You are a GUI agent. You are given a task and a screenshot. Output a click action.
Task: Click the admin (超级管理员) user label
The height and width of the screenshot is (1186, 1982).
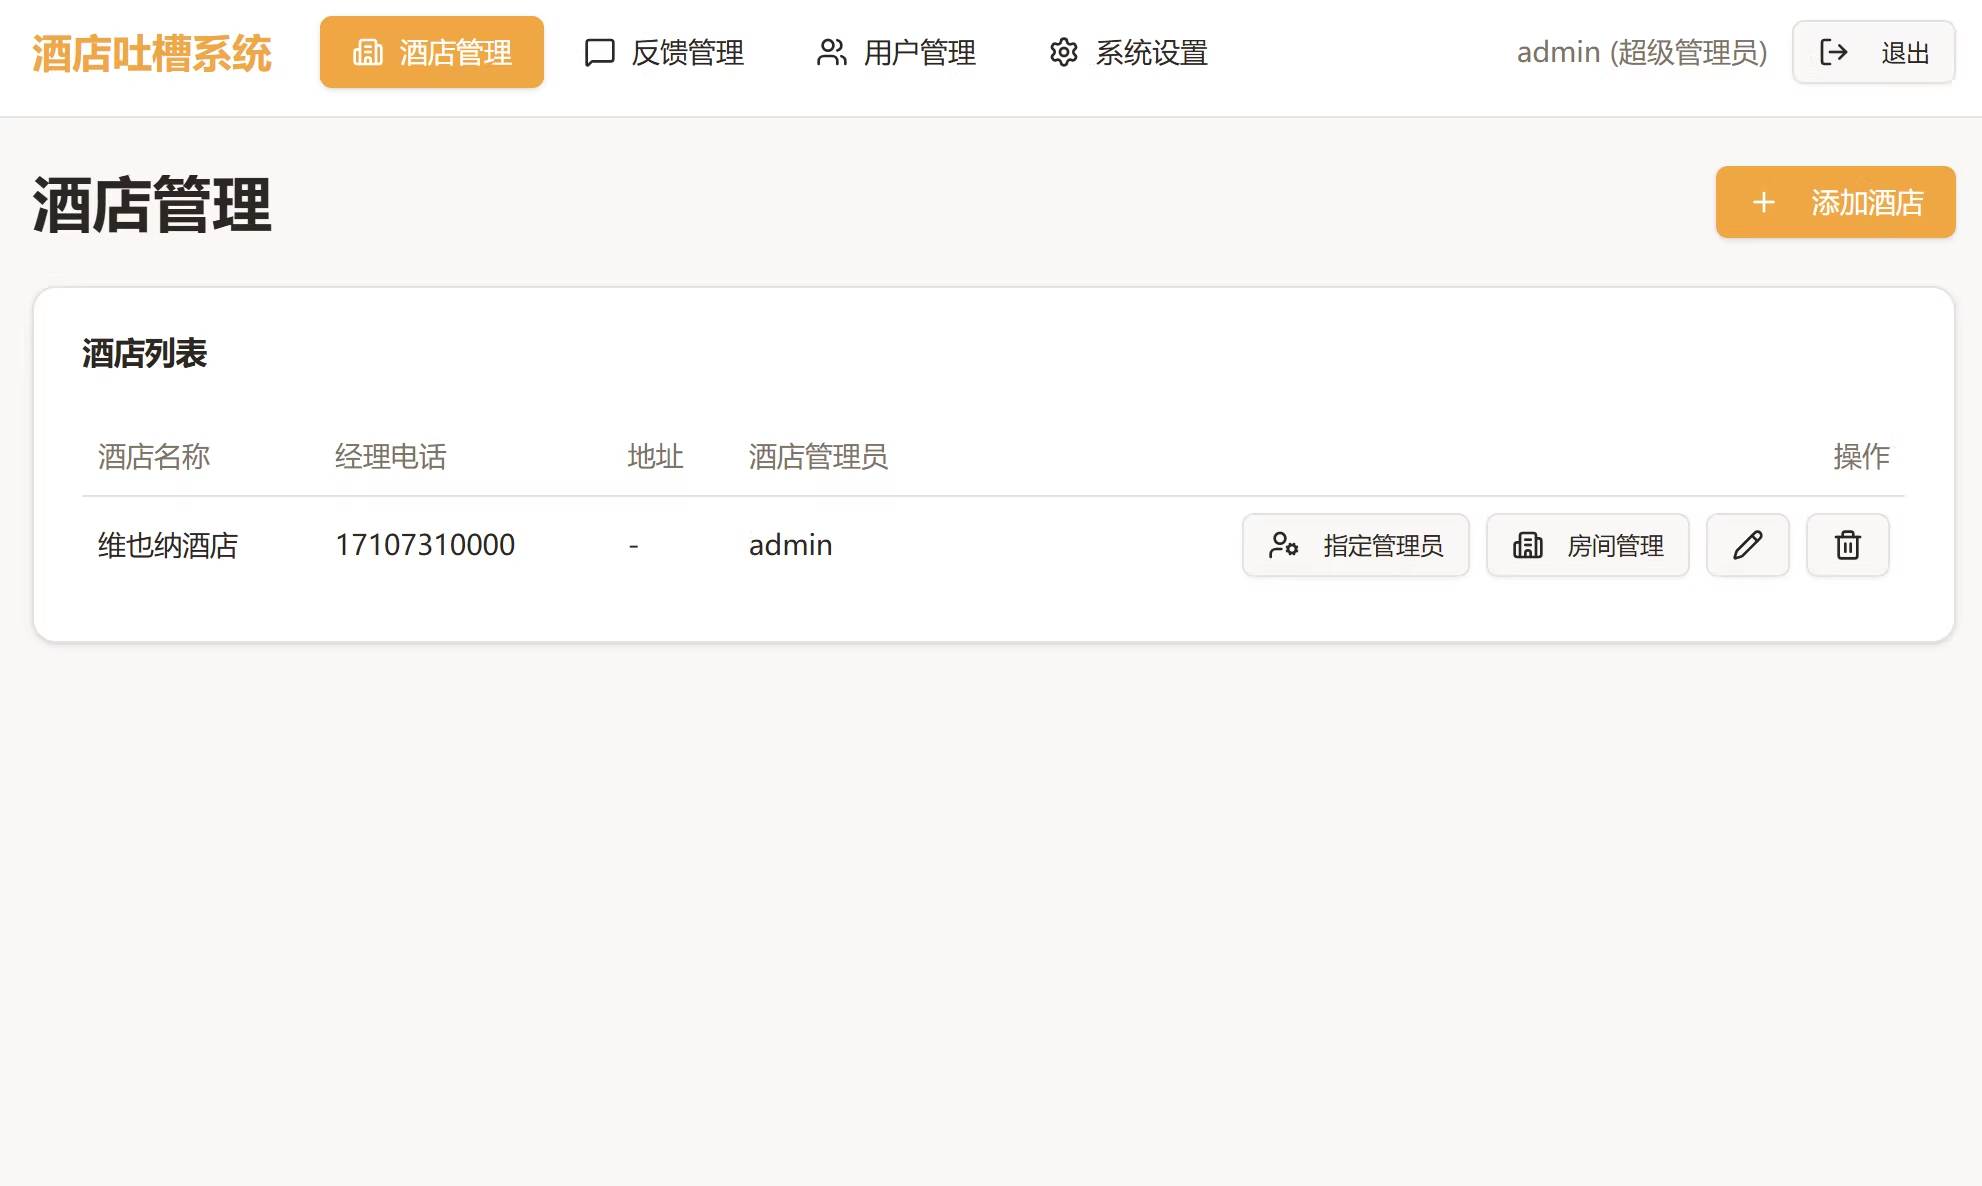(1641, 52)
